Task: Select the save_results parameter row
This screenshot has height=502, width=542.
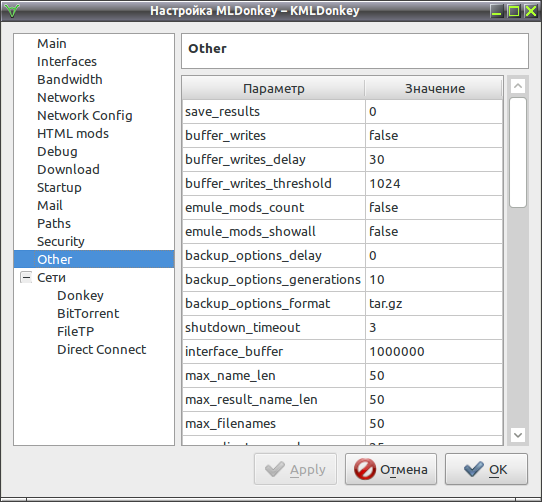Action: click(x=343, y=112)
